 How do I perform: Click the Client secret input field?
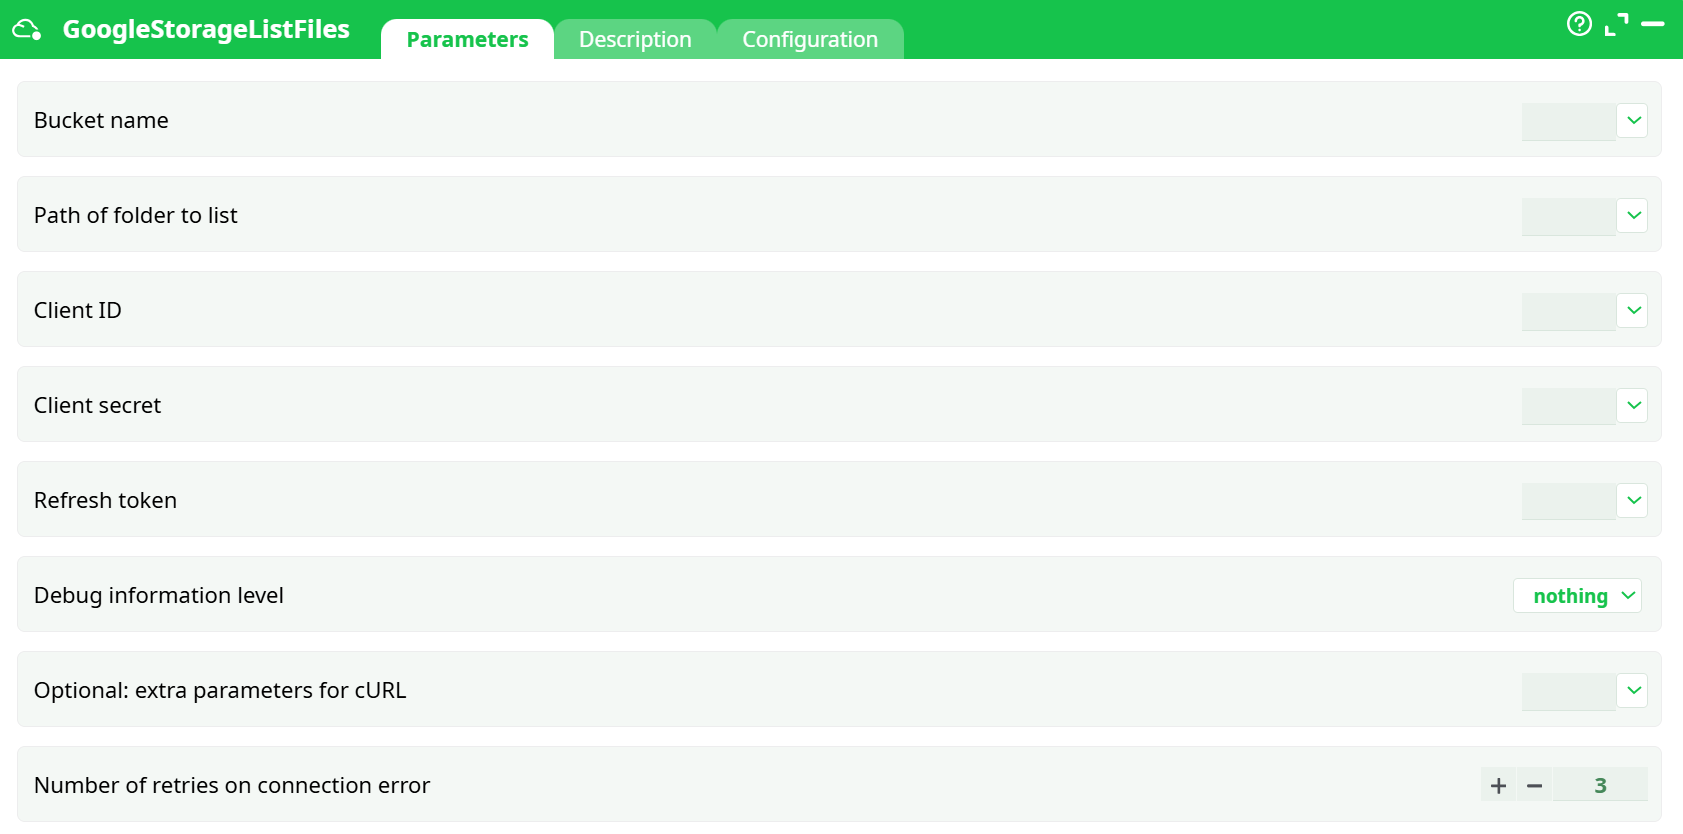pyautogui.click(x=1568, y=406)
